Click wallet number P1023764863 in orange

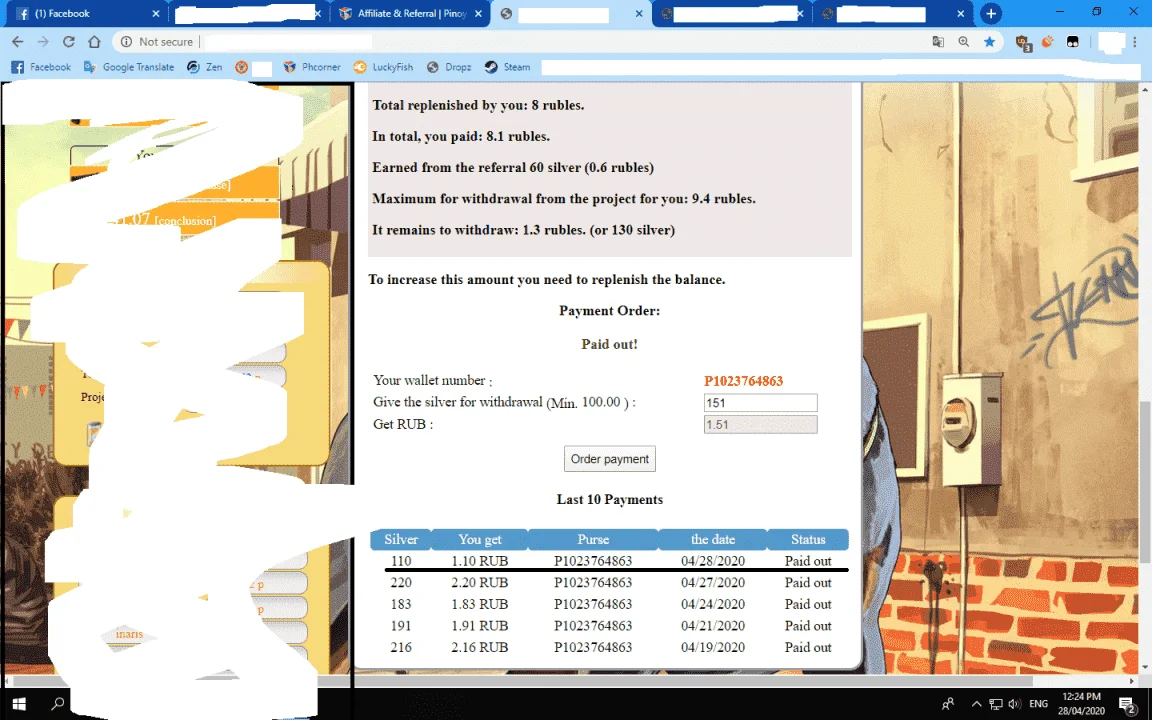tap(744, 381)
